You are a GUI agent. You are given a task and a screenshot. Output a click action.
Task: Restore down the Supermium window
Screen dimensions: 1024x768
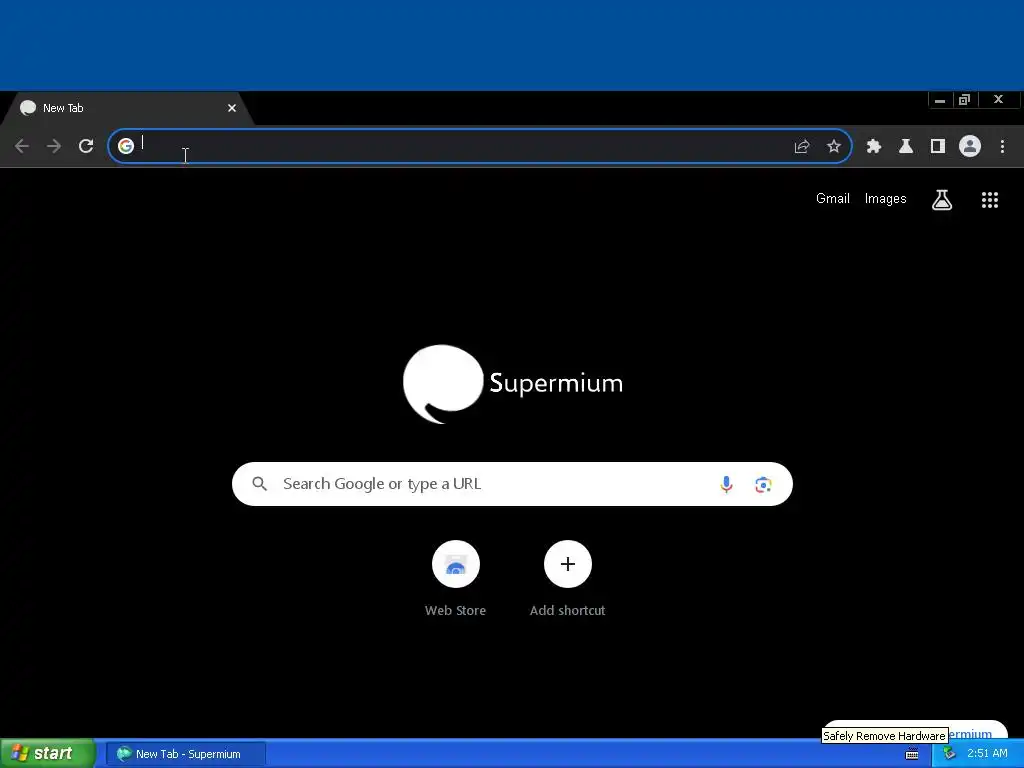(x=965, y=100)
